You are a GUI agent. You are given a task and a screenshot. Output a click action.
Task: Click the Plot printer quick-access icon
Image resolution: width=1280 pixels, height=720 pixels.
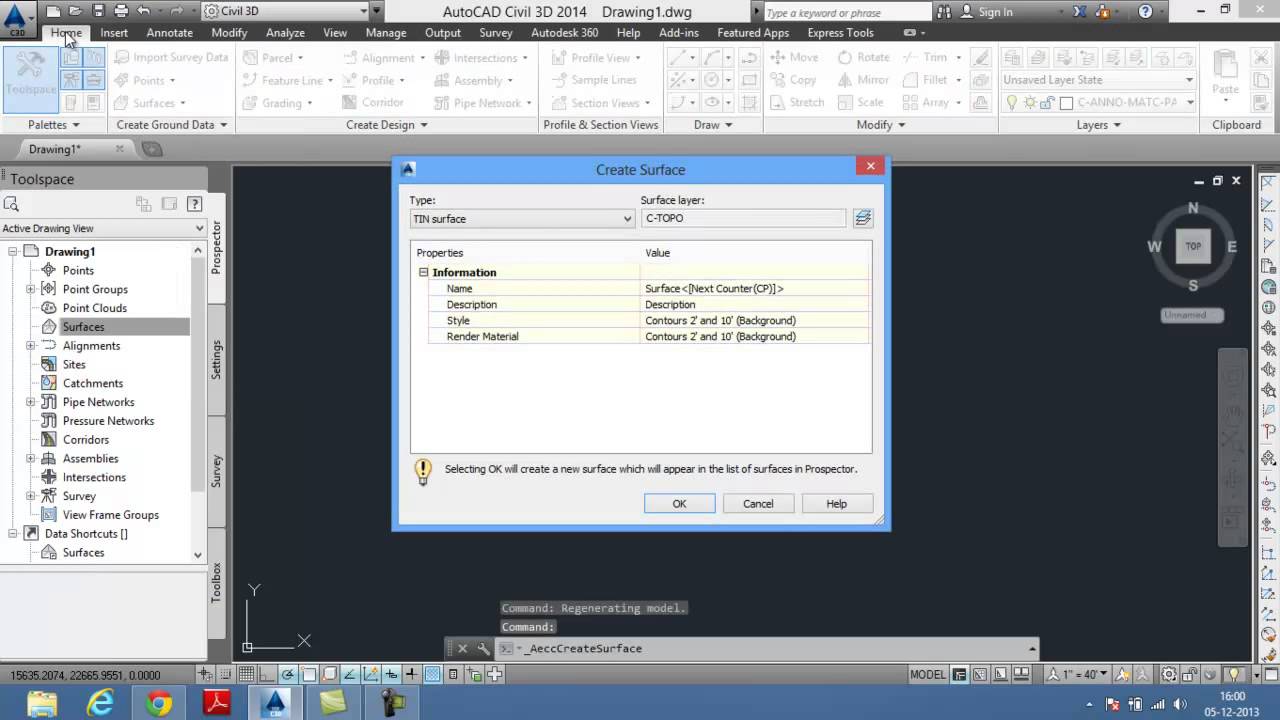pyautogui.click(x=121, y=12)
